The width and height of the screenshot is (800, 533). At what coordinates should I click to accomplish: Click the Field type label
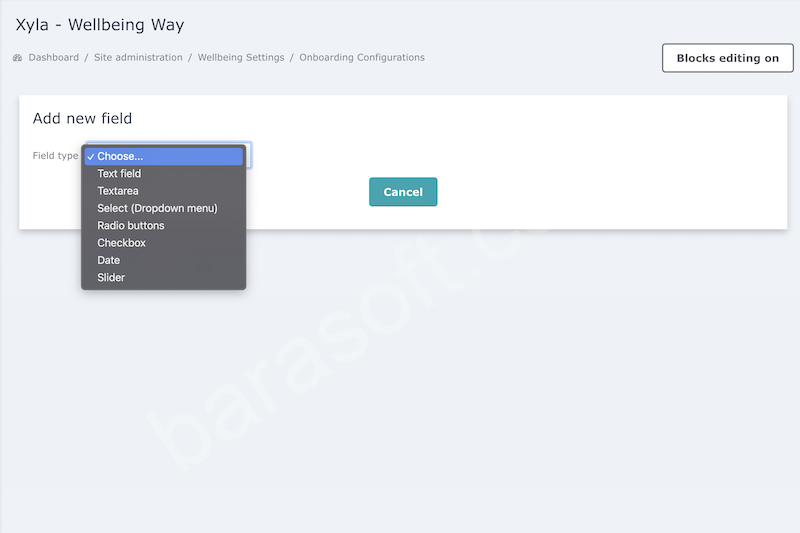pyautogui.click(x=55, y=156)
